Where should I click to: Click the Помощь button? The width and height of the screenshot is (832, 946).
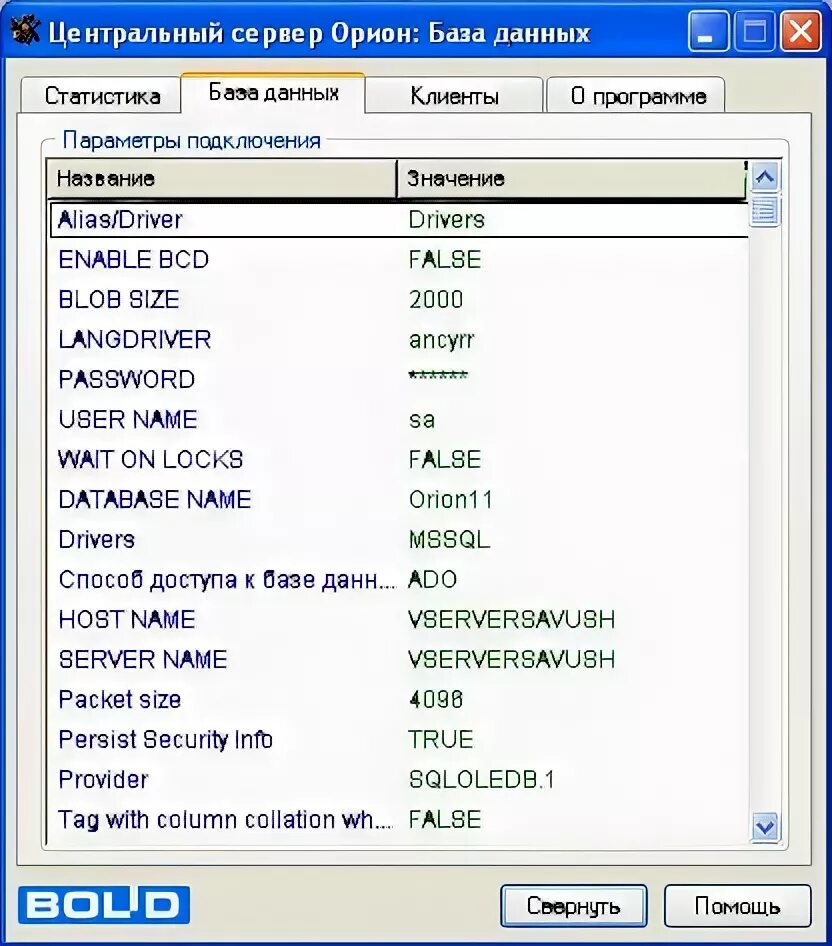click(737, 906)
